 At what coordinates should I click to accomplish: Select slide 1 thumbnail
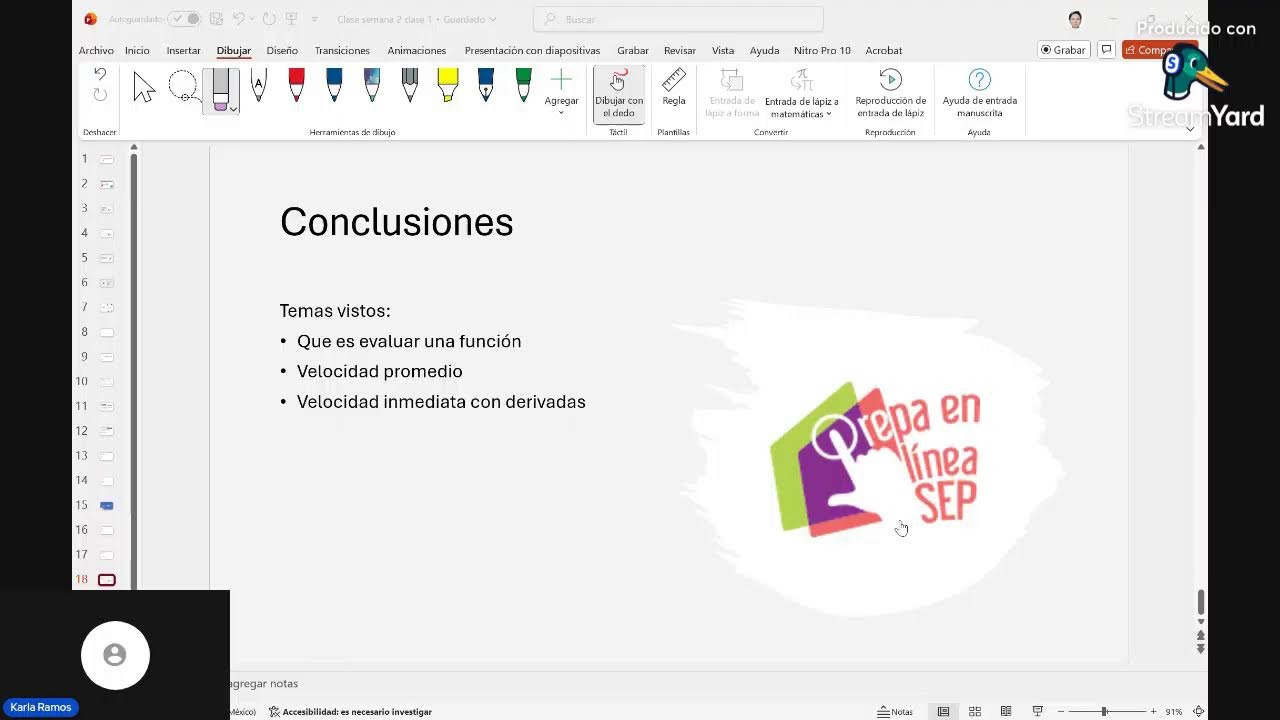(107, 159)
